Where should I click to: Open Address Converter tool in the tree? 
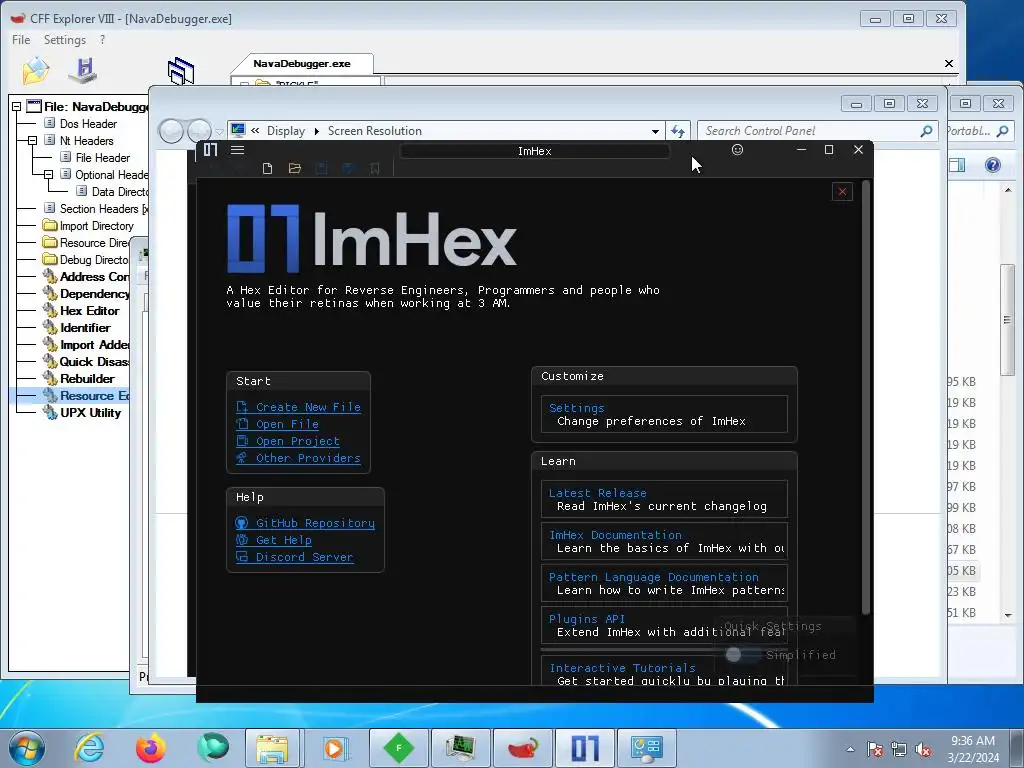[x=95, y=276]
